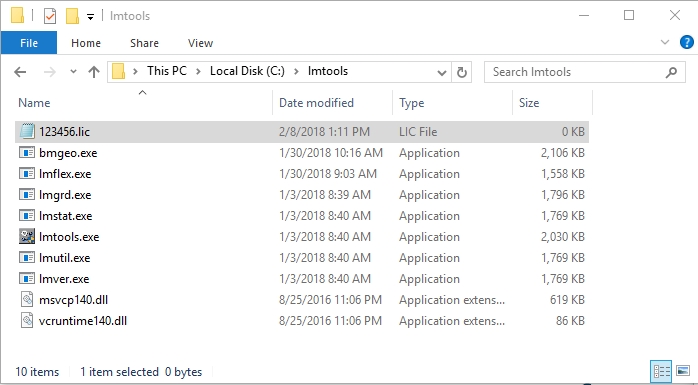Screen dimensions: 698x385
Task: Click inside the Search lmtools box
Action: (578, 72)
